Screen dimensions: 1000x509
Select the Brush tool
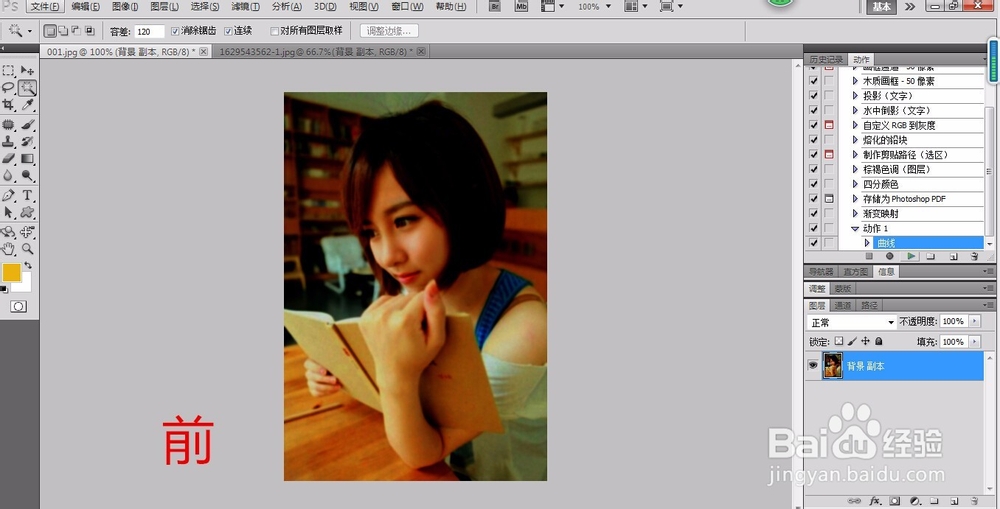[x=27, y=125]
